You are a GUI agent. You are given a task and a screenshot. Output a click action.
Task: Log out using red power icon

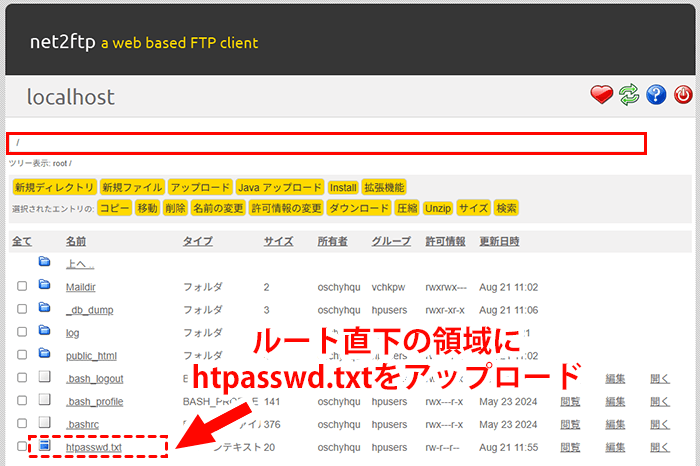tap(683, 95)
